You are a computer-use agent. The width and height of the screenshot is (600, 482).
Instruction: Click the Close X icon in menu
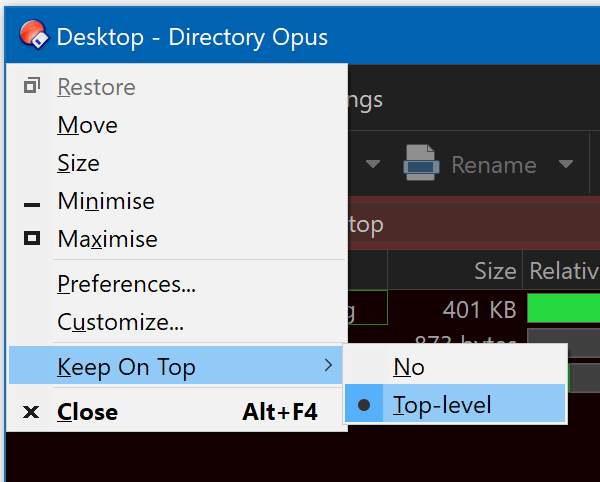[x=31, y=412]
